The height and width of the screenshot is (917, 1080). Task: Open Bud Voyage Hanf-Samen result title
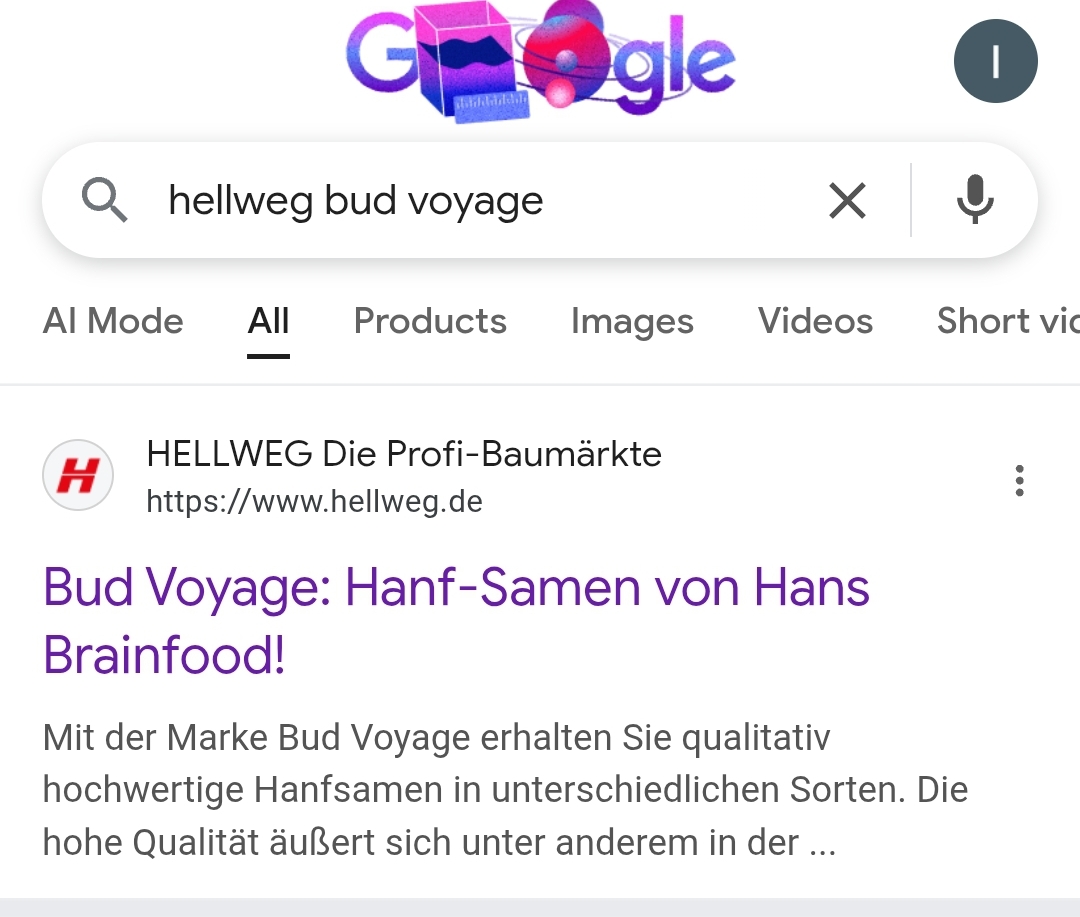(456, 621)
